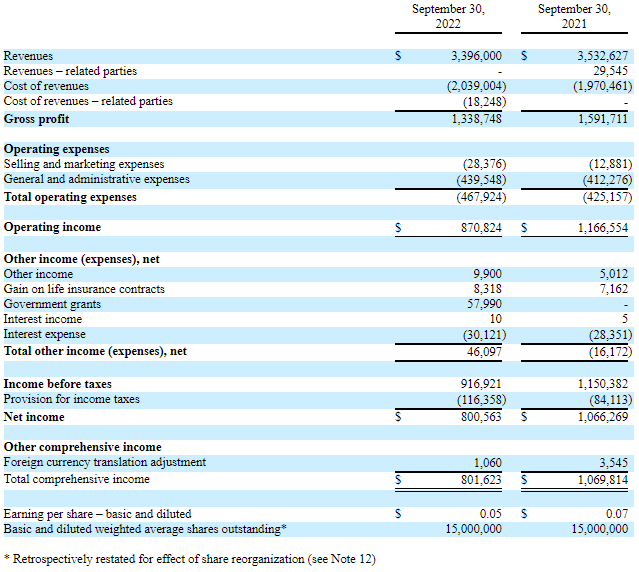Select the 1,066,269 net income value

click(603, 417)
